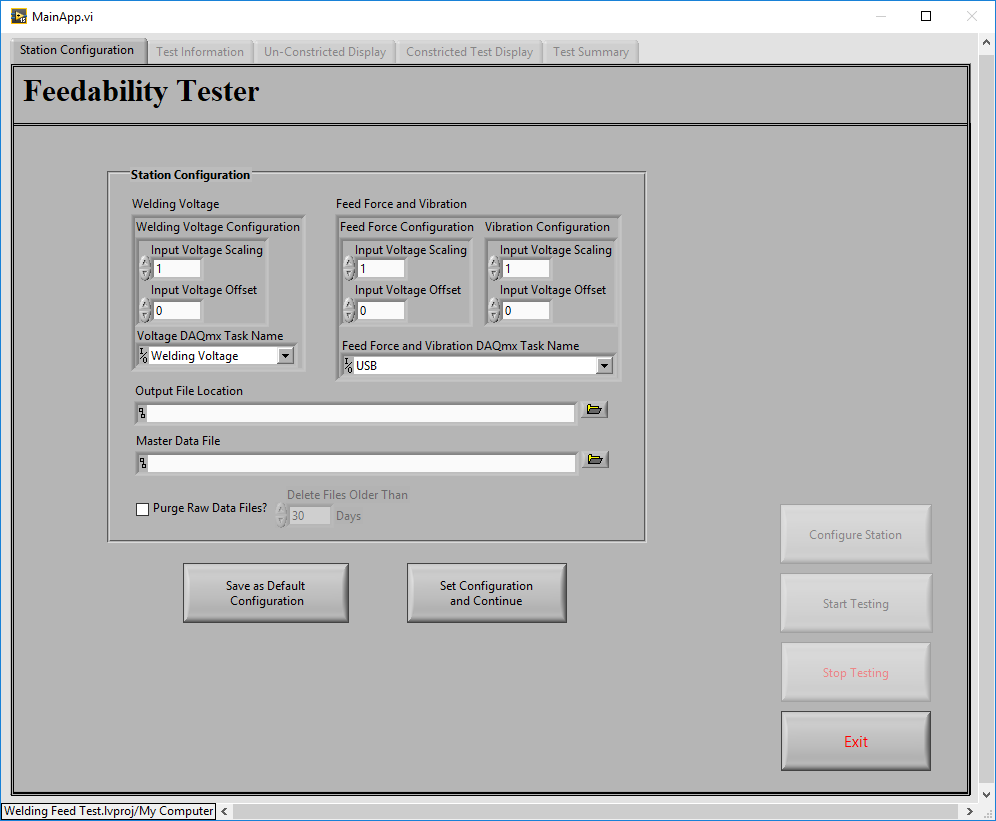
Task: Click LabVIEW MainApp.vi title bar icon
Action: coord(19,17)
